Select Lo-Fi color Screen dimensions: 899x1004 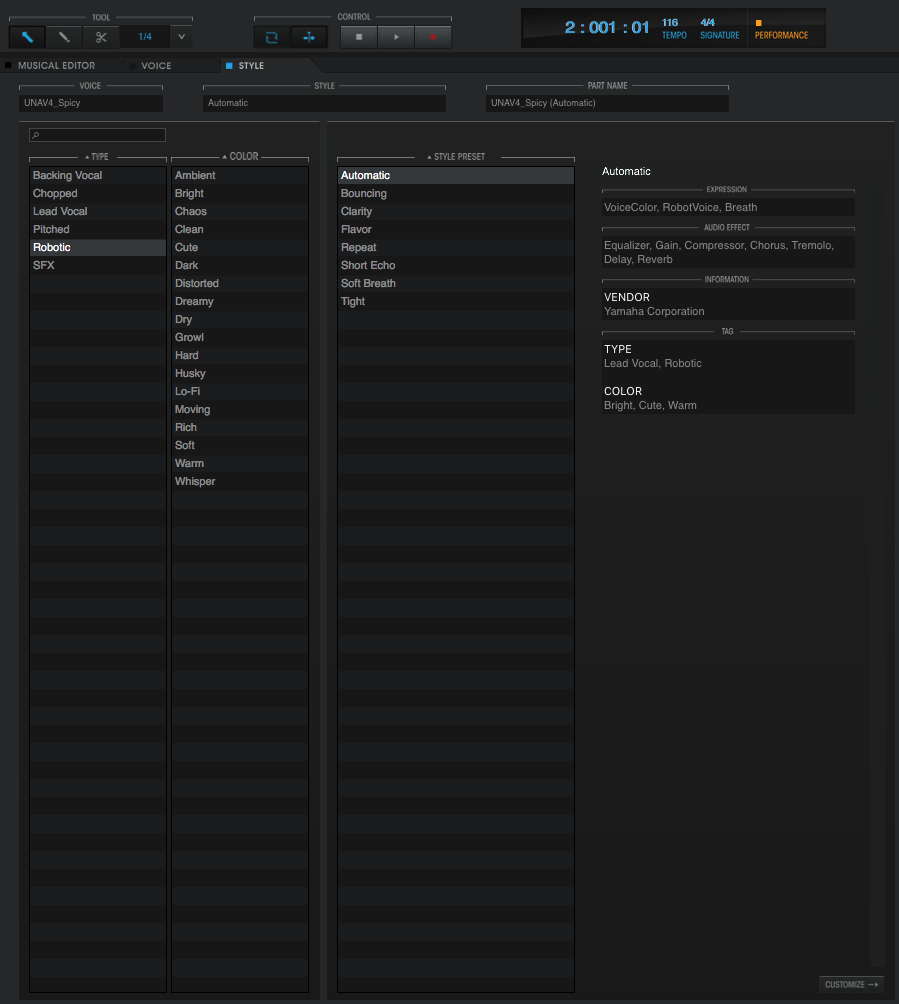[x=240, y=391]
